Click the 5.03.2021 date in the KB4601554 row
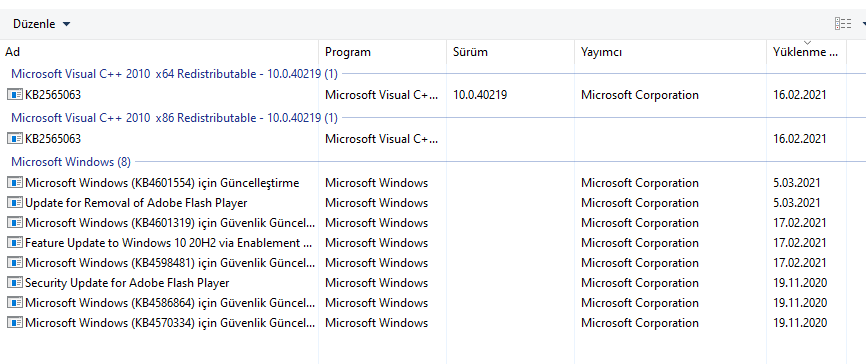The width and height of the screenshot is (866, 364). (797, 183)
